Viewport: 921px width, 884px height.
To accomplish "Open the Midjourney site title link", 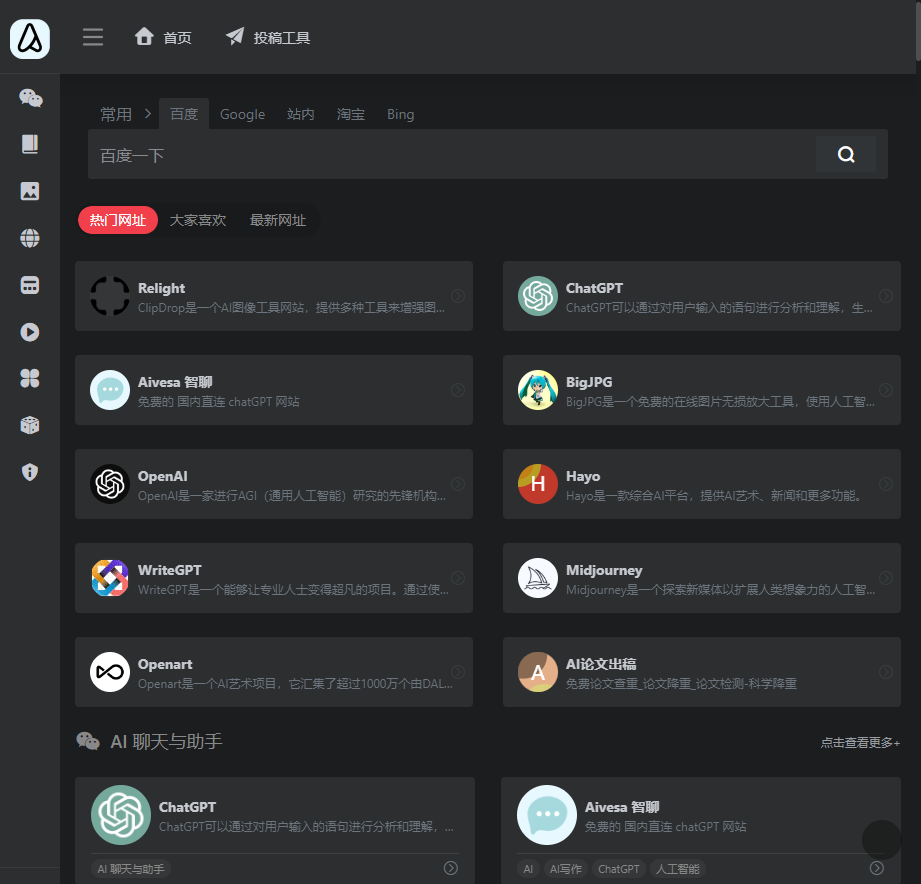I will coord(604,570).
